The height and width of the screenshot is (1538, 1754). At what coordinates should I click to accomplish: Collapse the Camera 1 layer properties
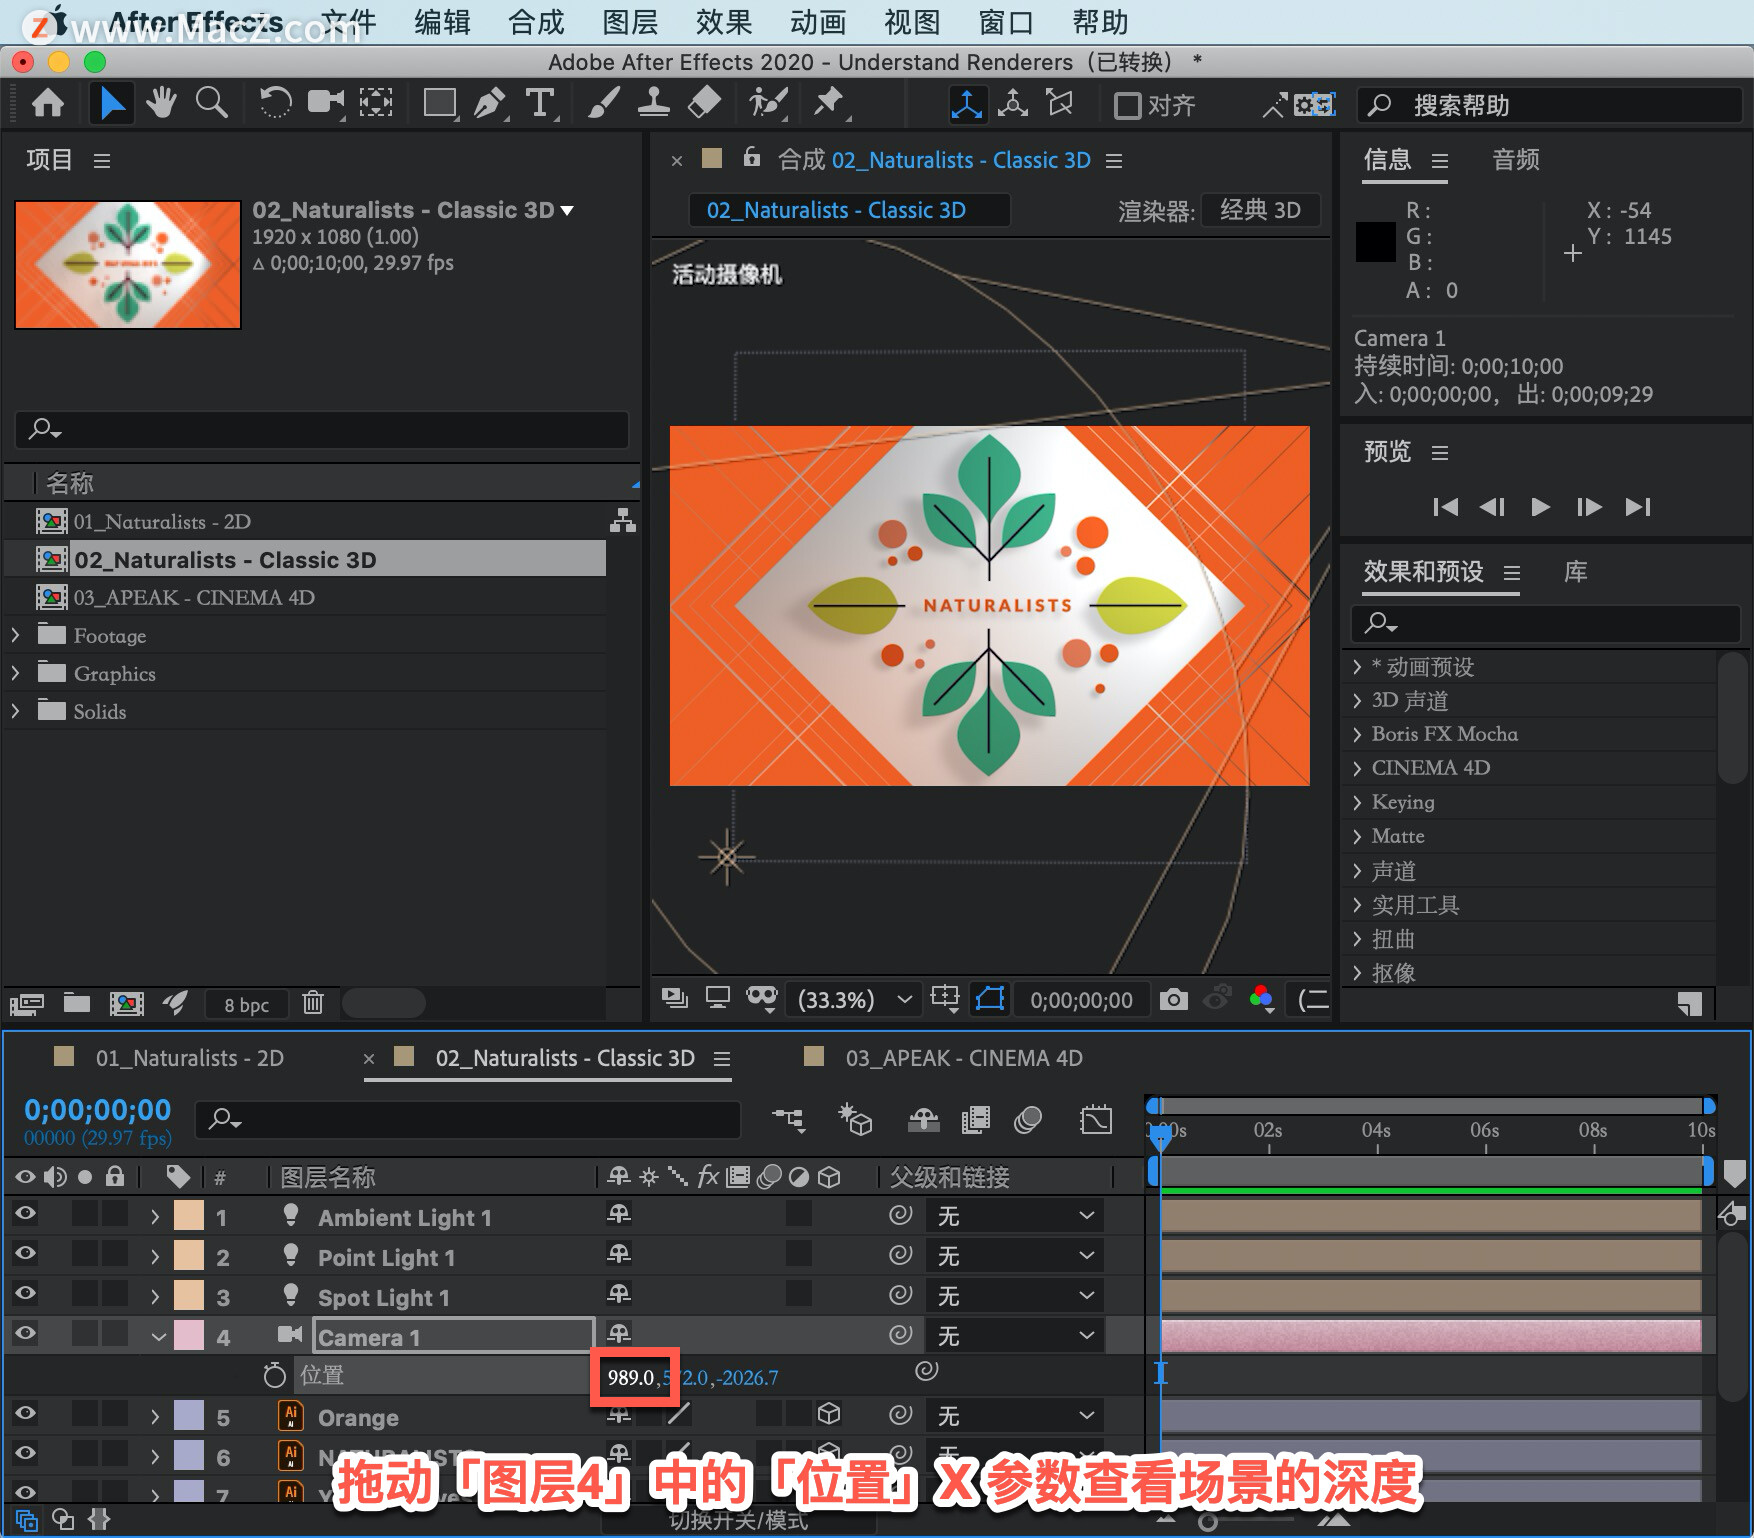[158, 1337]
